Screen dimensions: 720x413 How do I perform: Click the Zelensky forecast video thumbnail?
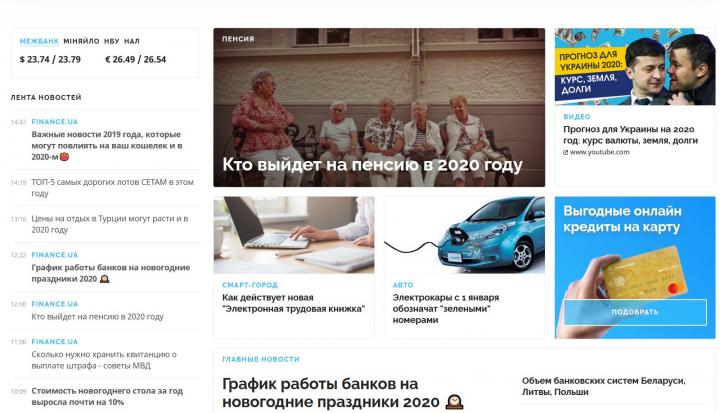coord(635,66)
